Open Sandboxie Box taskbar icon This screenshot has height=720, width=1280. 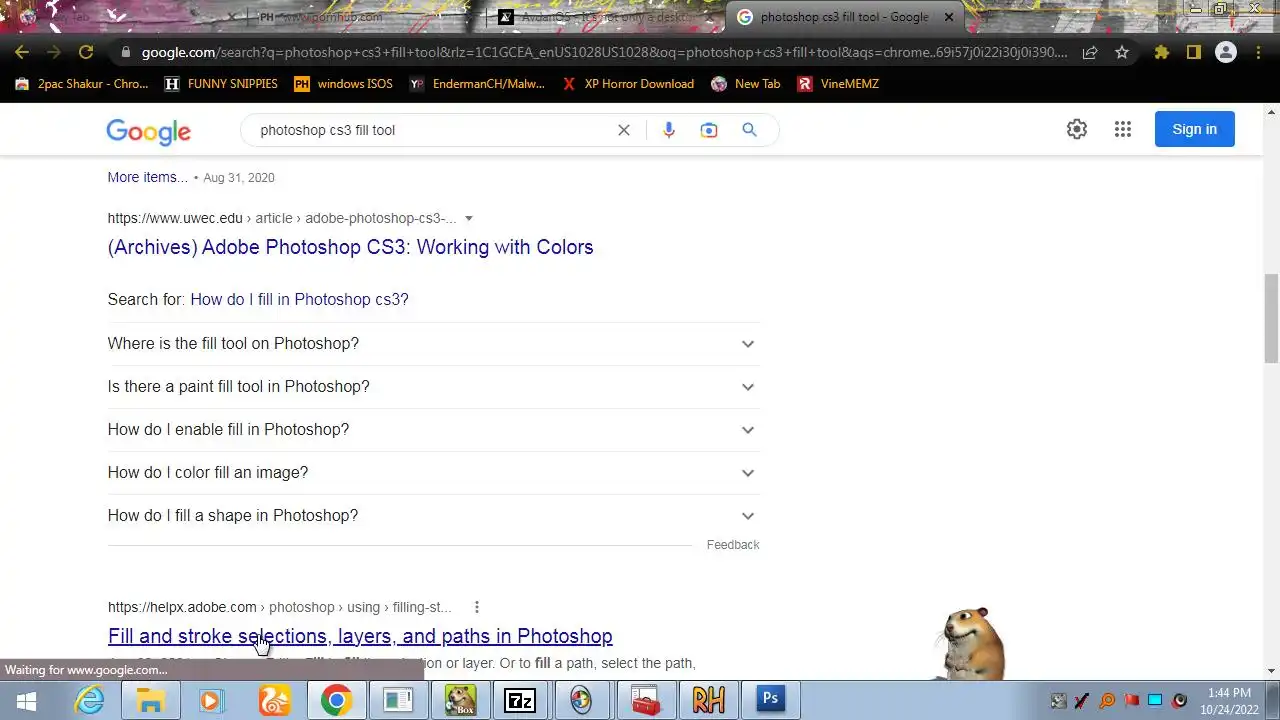tap(460, 701)
